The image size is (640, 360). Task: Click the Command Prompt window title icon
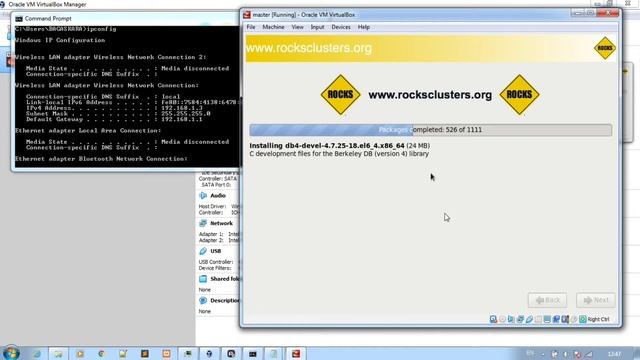[19, 19]
